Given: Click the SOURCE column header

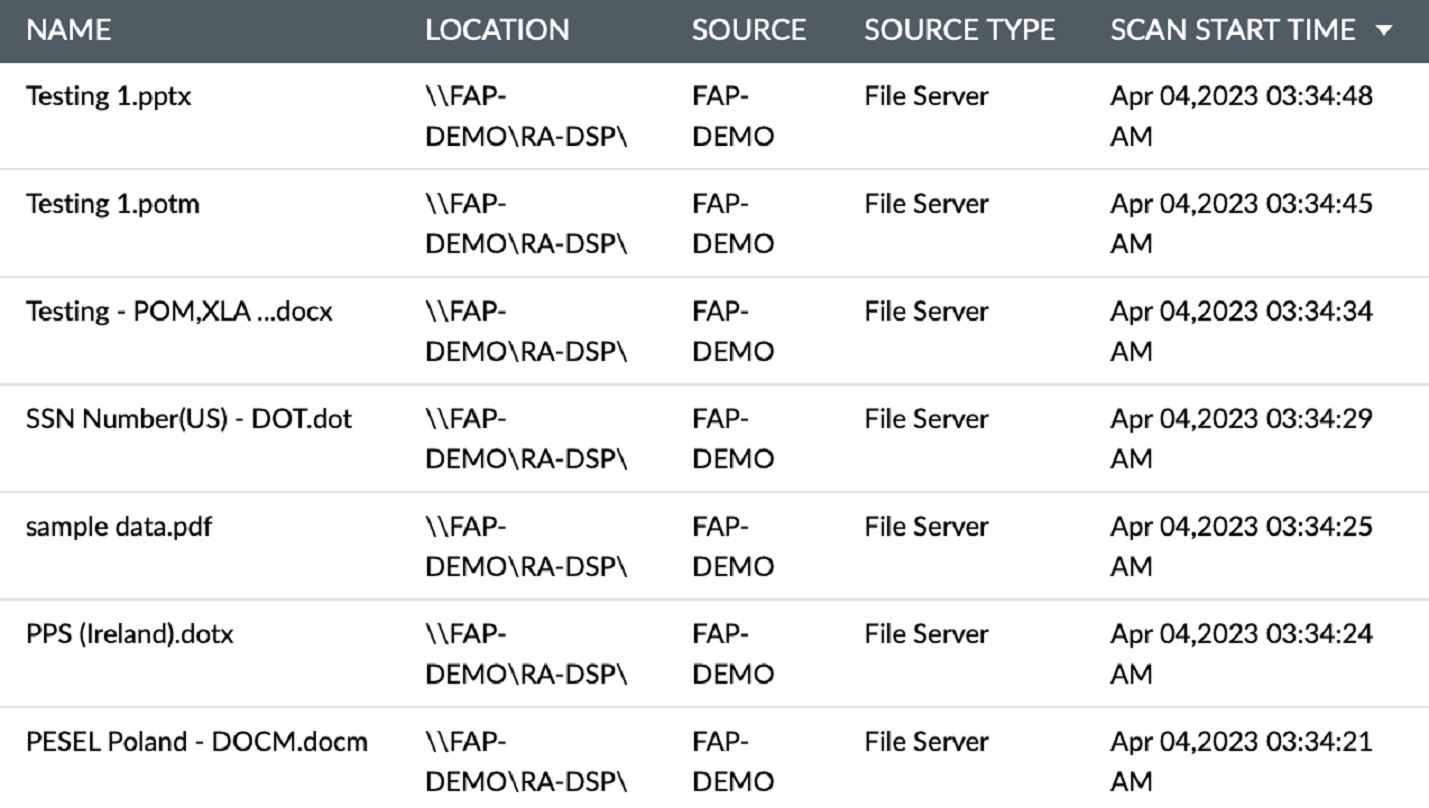Looking at the screenshot, I should pyautogui.click(x=748, y=30).
